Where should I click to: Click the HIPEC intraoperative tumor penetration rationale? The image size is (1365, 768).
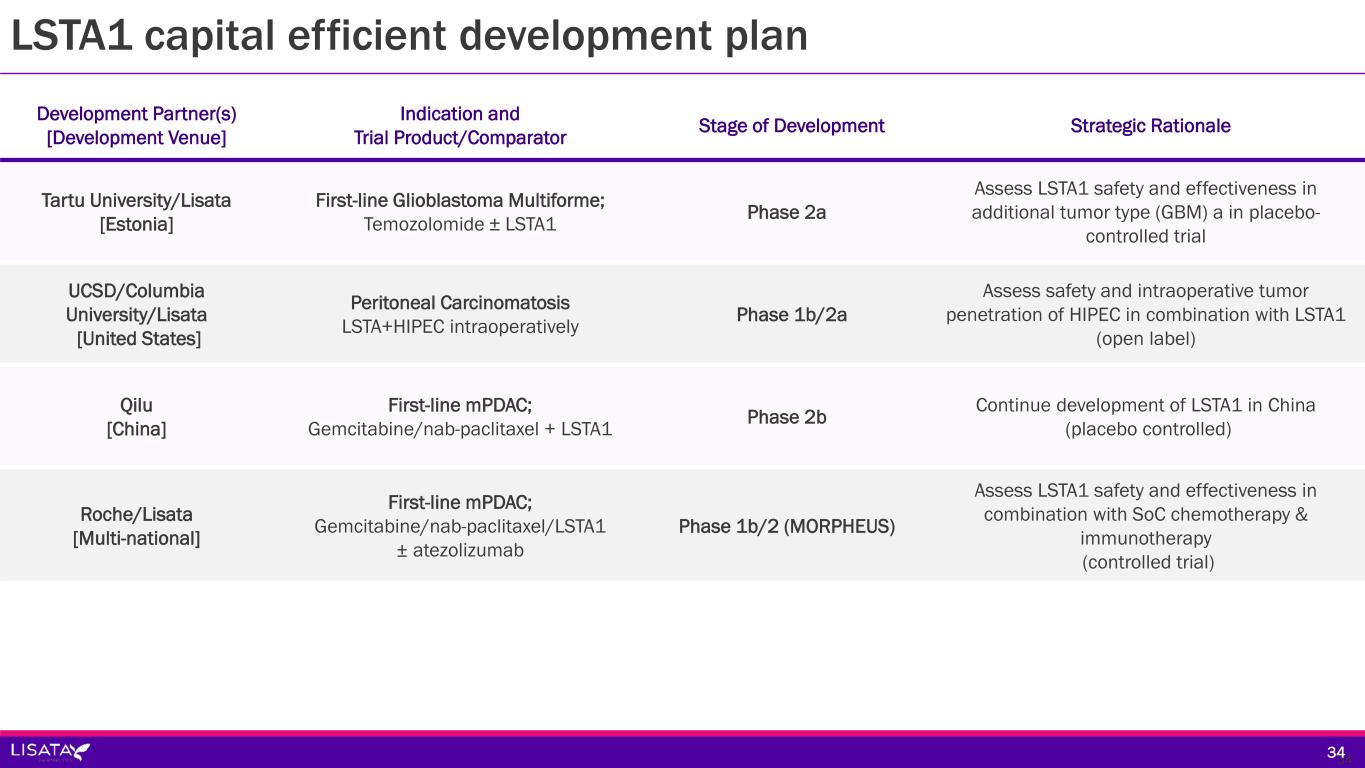click(x=1145, y=315)
